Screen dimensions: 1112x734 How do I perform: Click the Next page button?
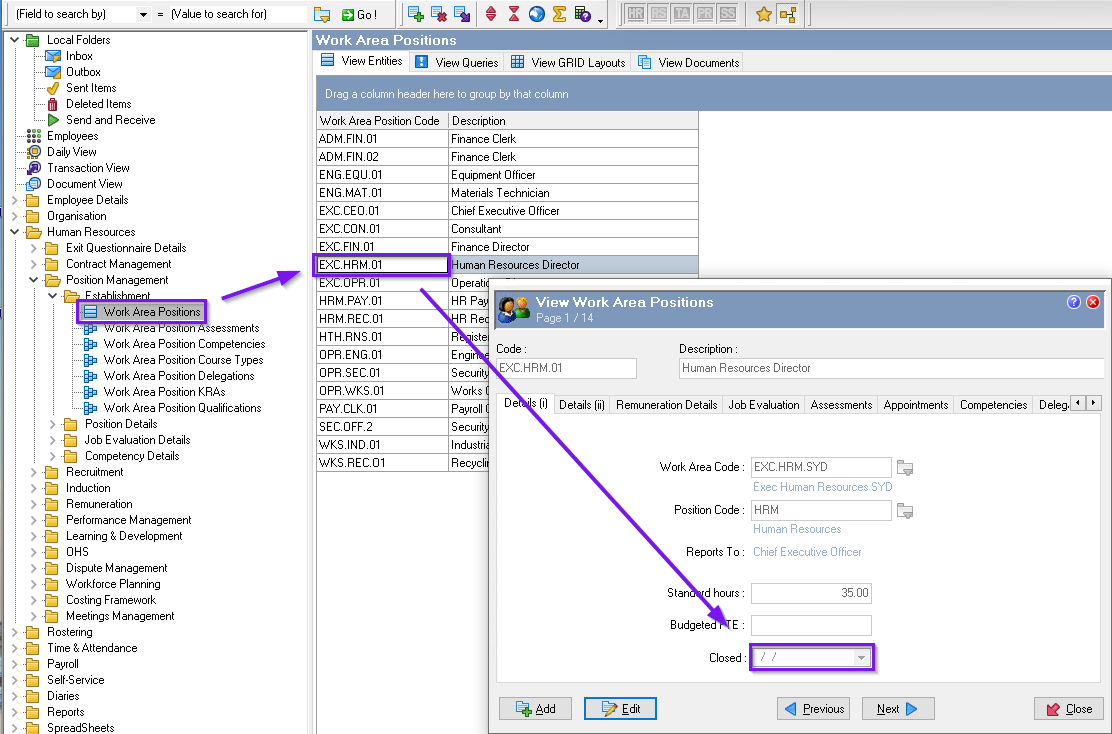(x=898, y=708)
